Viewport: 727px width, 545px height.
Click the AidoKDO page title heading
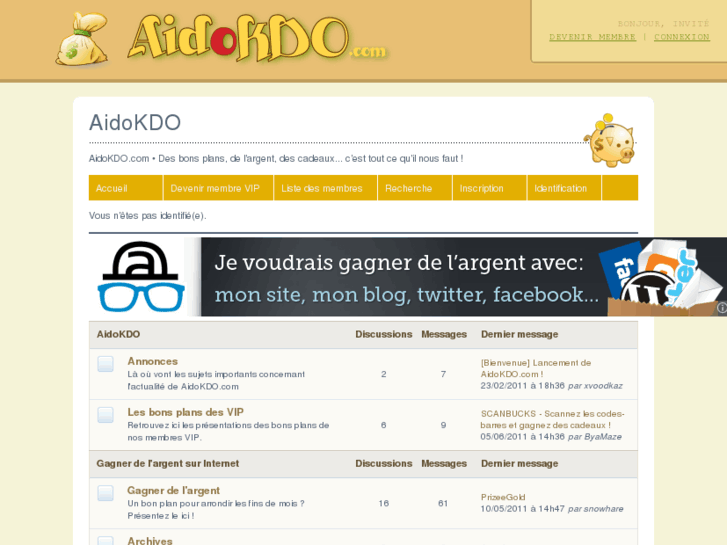coord(135,123)
